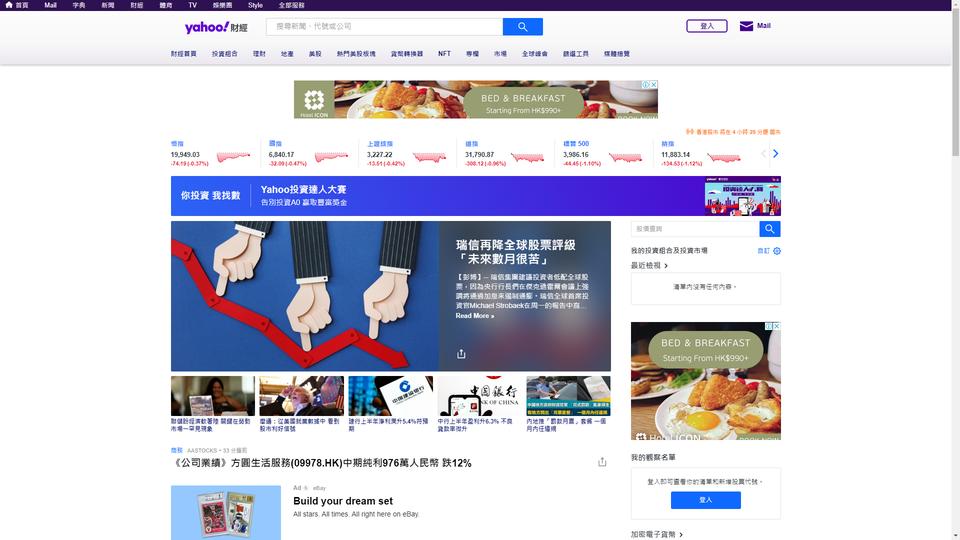Open the 恒指 index link
Screen dimensions: 960x540
tap(178, 144)
